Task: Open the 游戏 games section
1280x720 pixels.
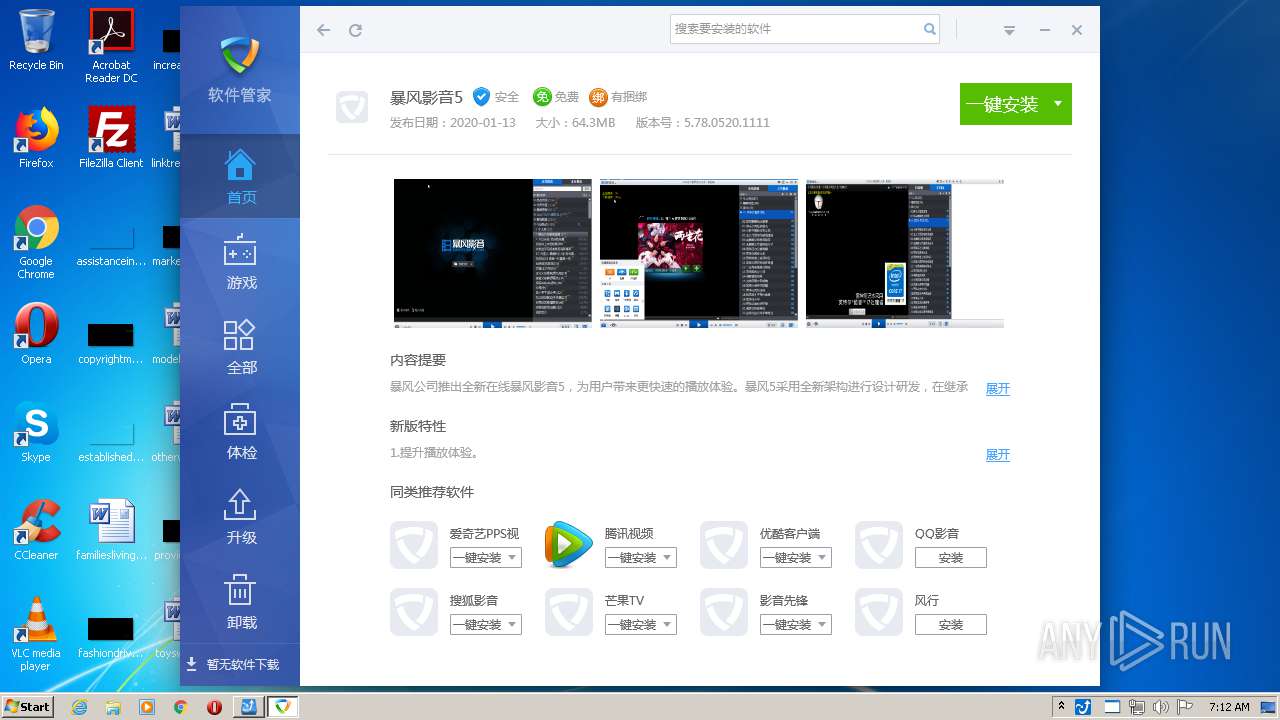Action: (240, 262)
